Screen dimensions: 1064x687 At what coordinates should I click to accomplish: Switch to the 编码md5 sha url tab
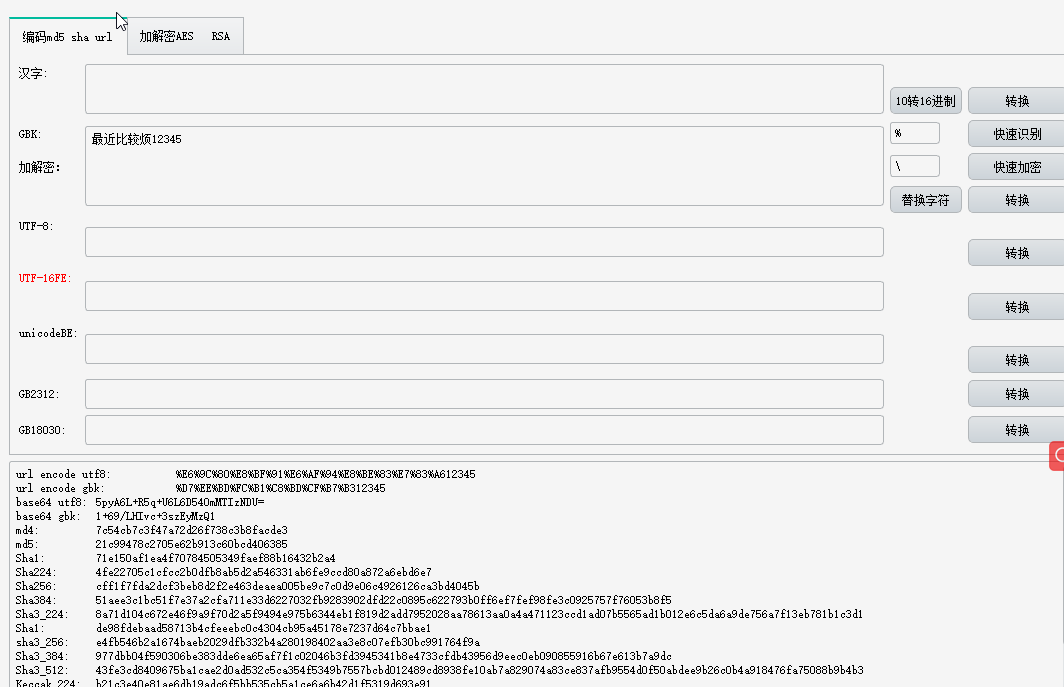[x=68, y=37]
